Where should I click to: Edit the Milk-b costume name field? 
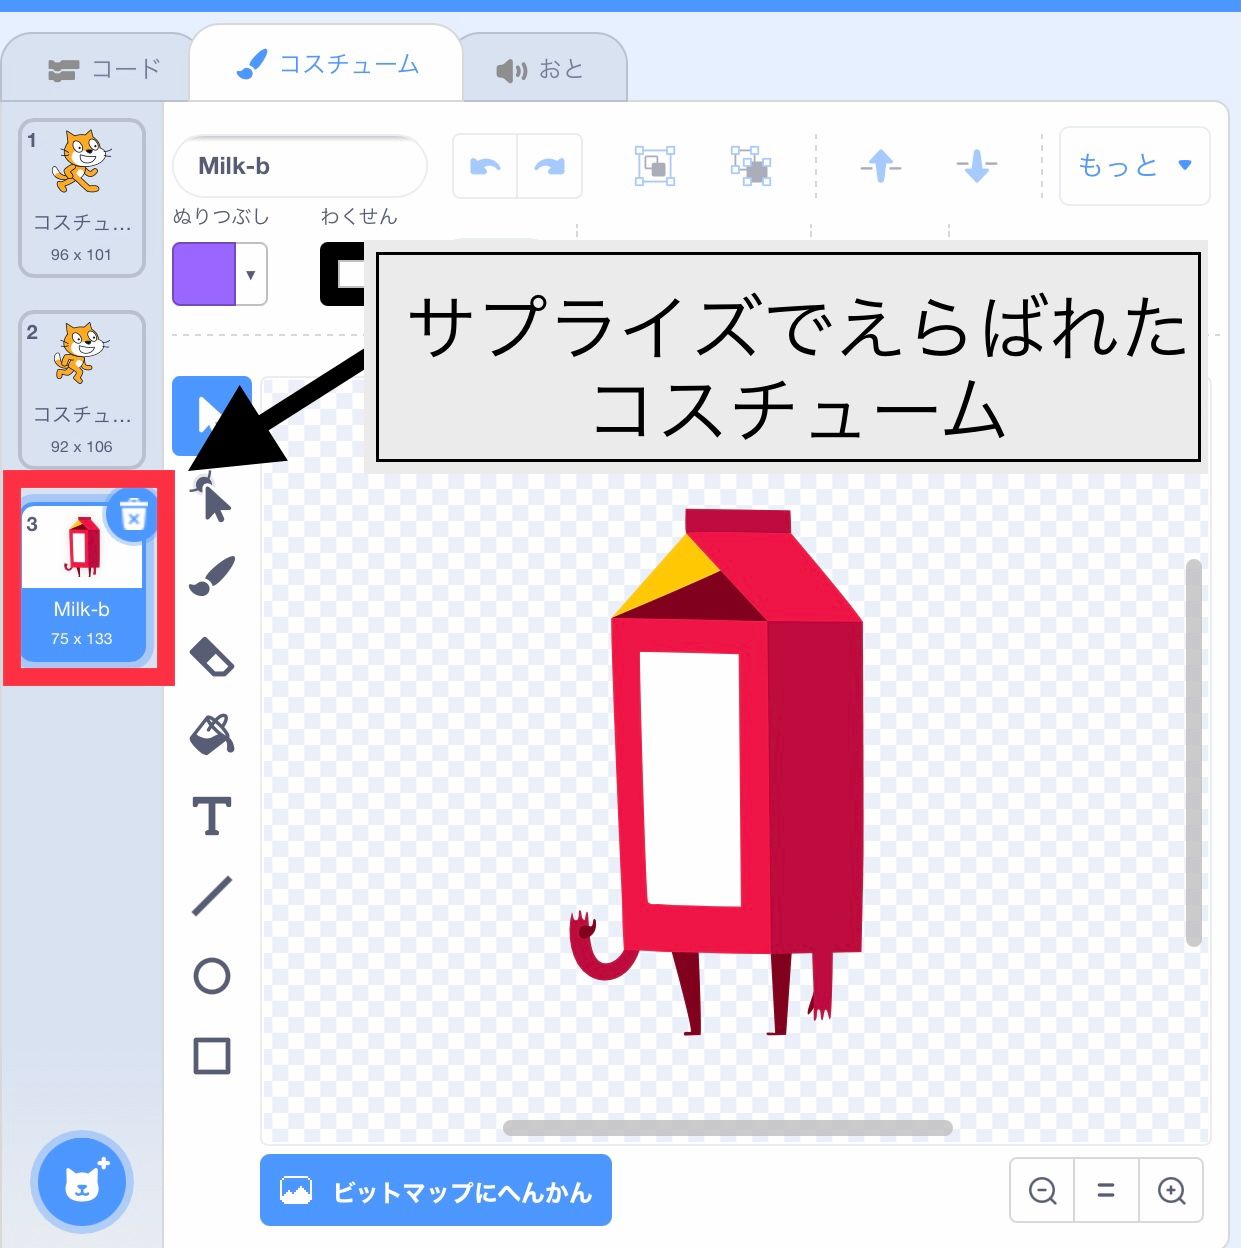(x=300, y=166)
